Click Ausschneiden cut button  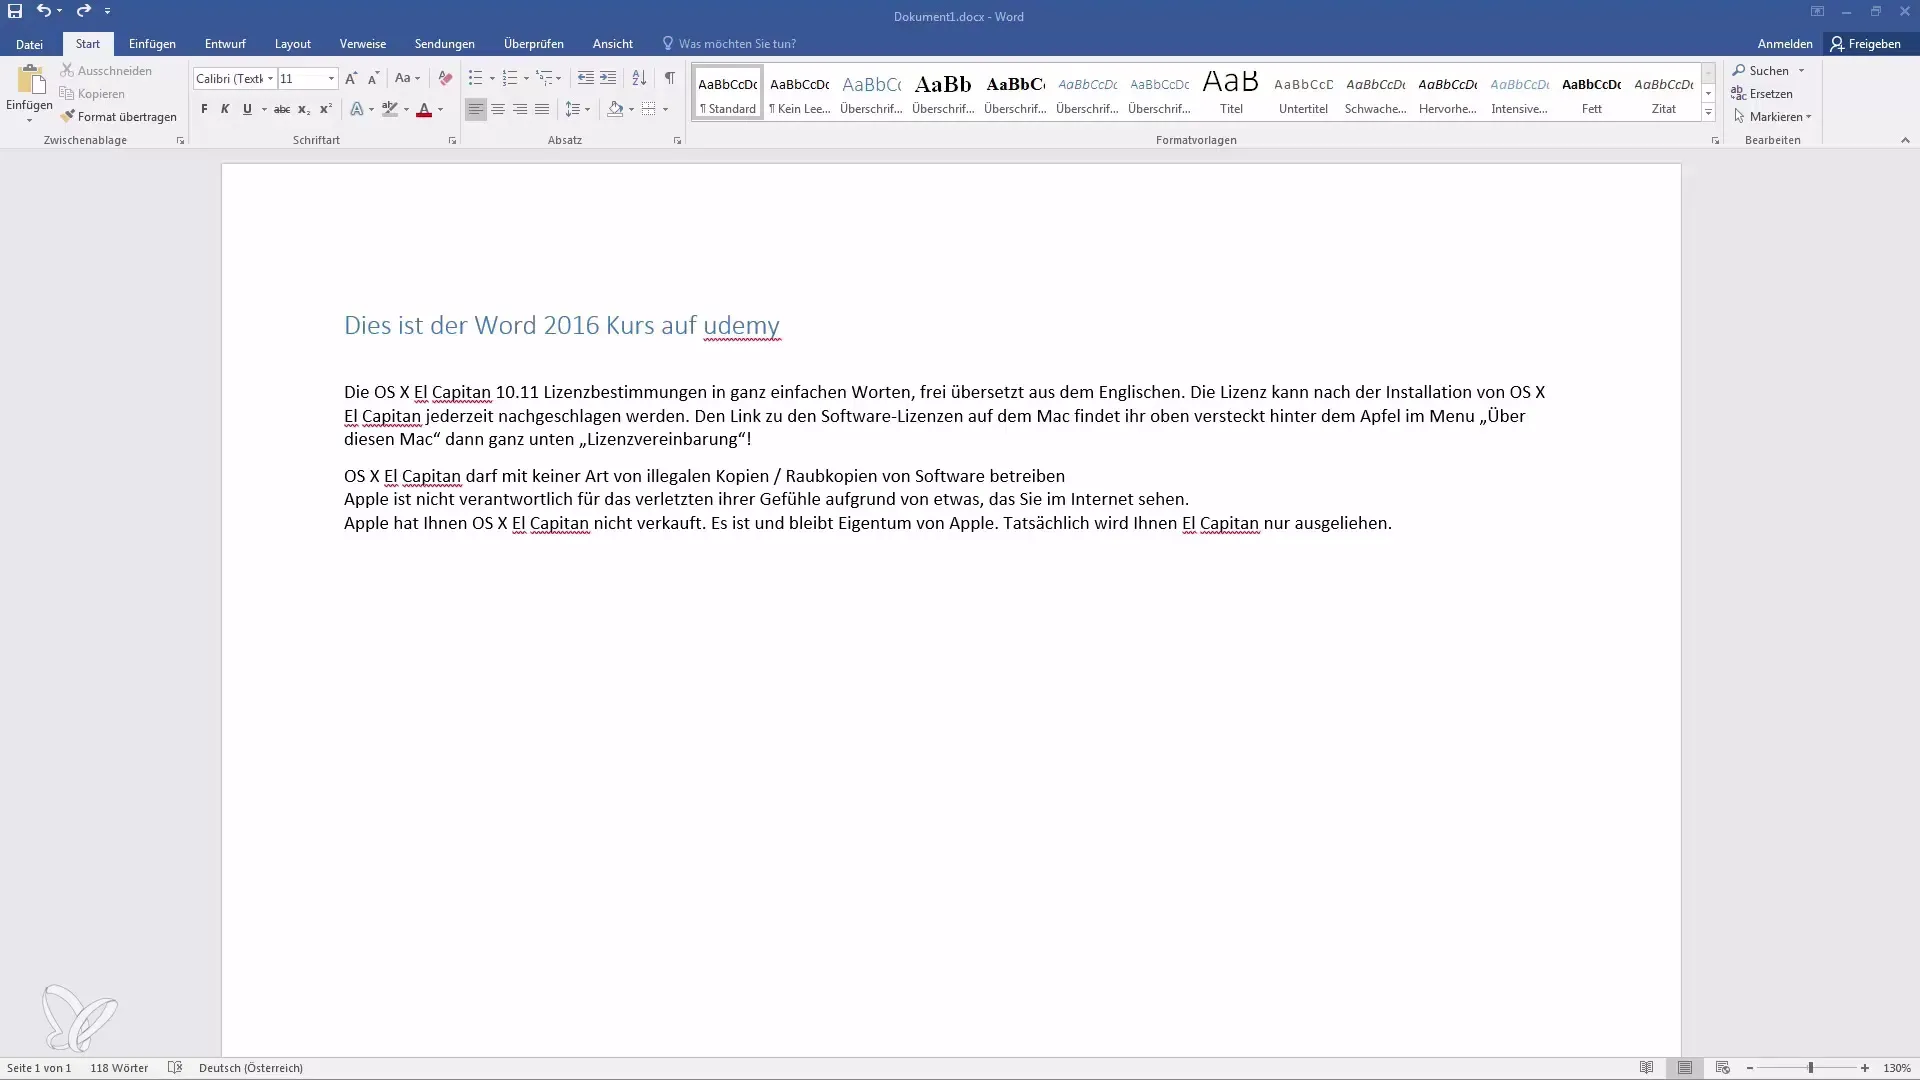pos(106,71)
